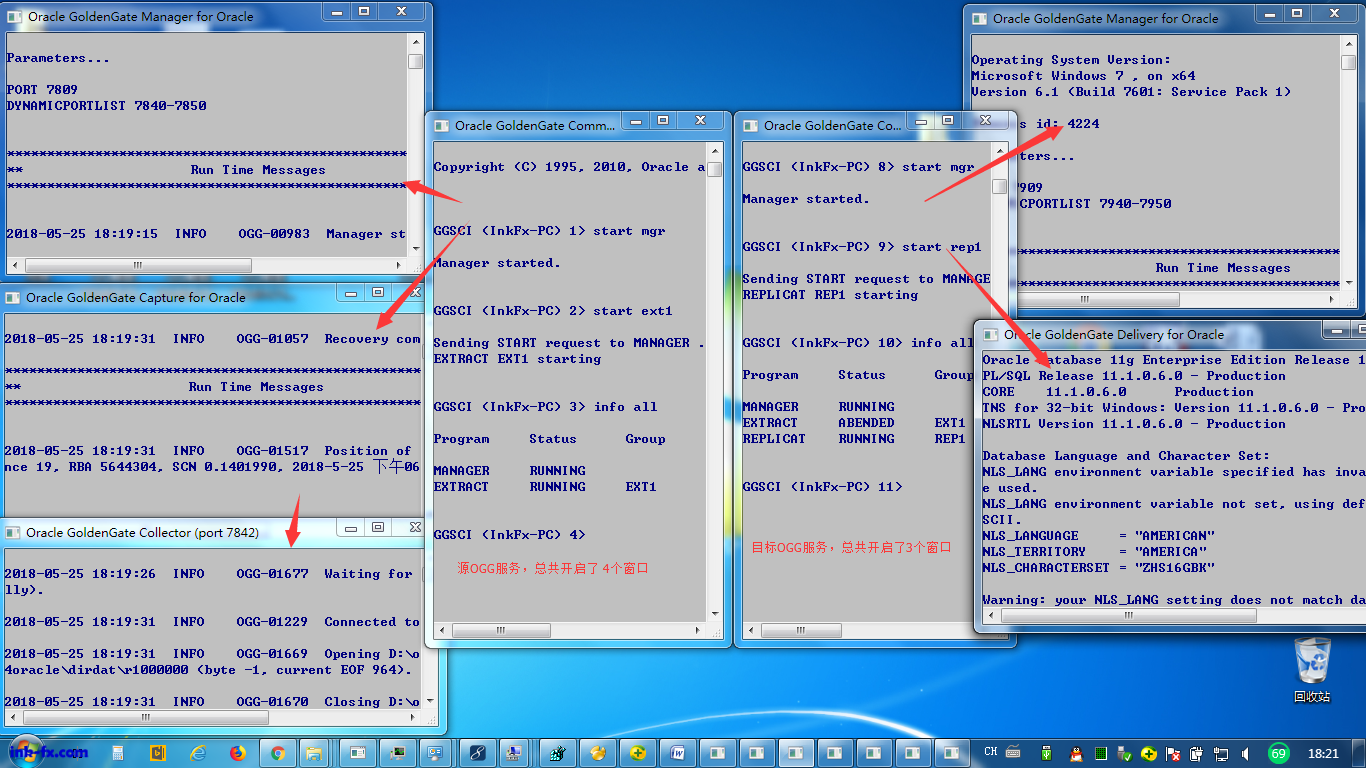
Task: Click the green USB device tray icon
Action: point(1046,753)
